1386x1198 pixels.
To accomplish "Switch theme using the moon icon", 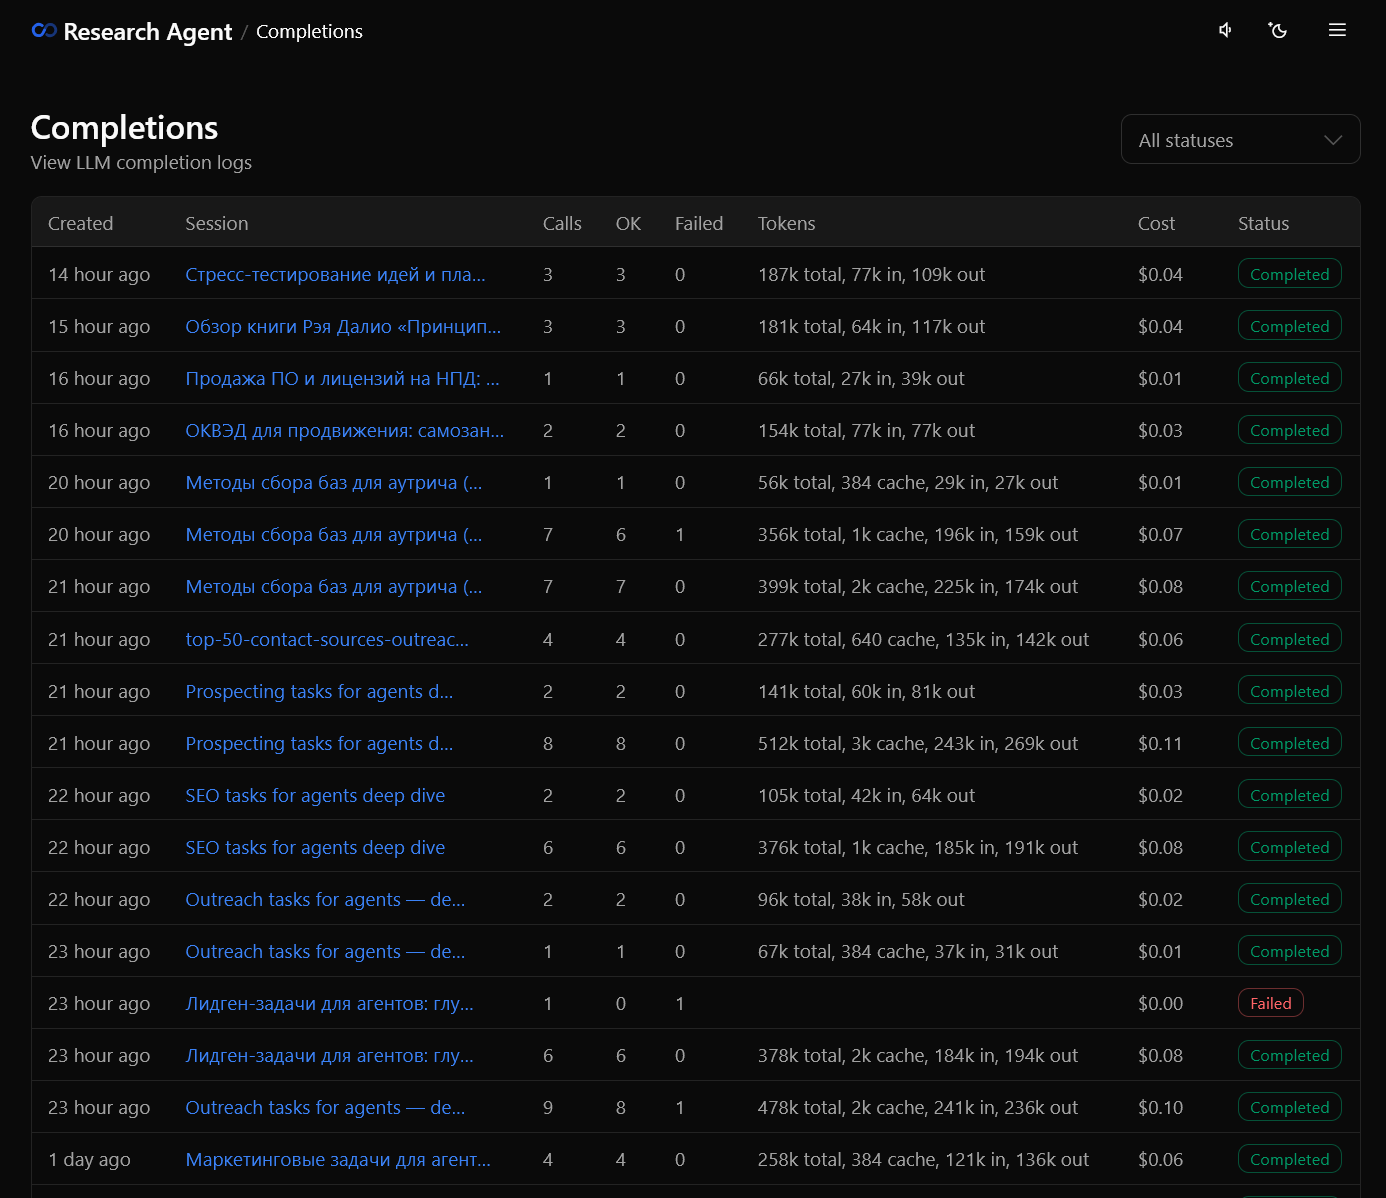I will coord(1278,30).
